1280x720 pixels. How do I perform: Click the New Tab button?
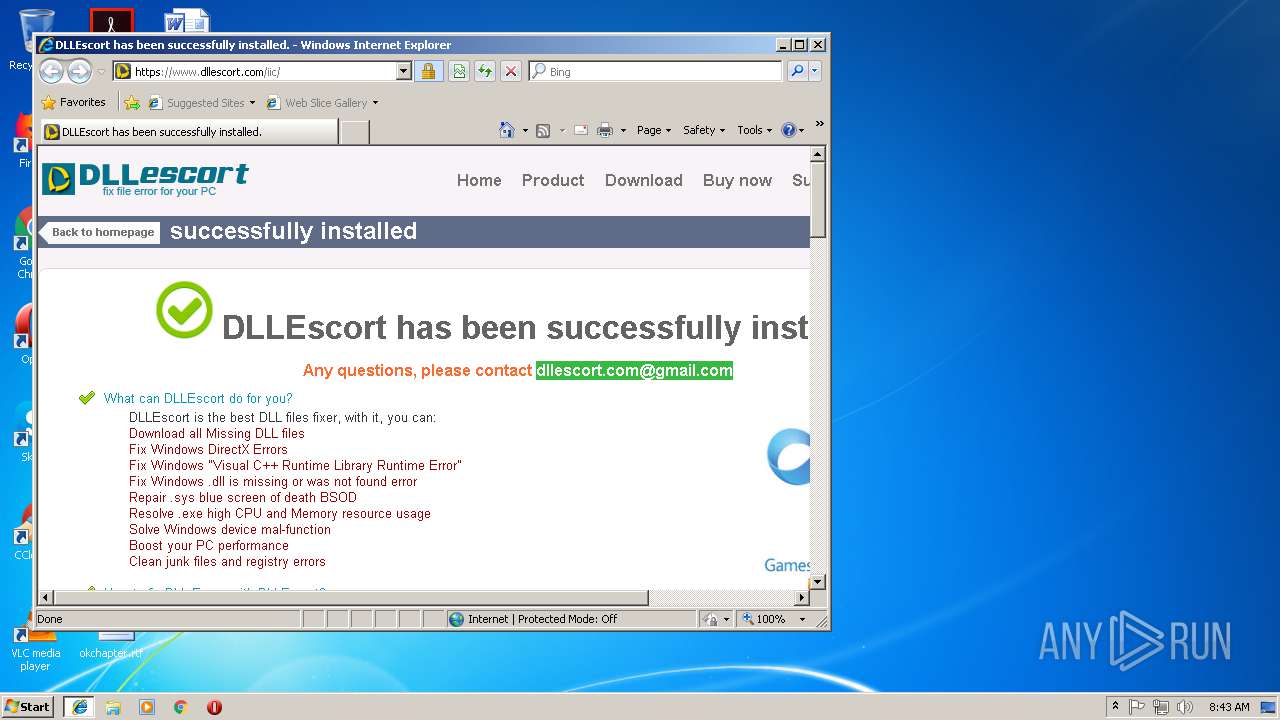[354, 131]
